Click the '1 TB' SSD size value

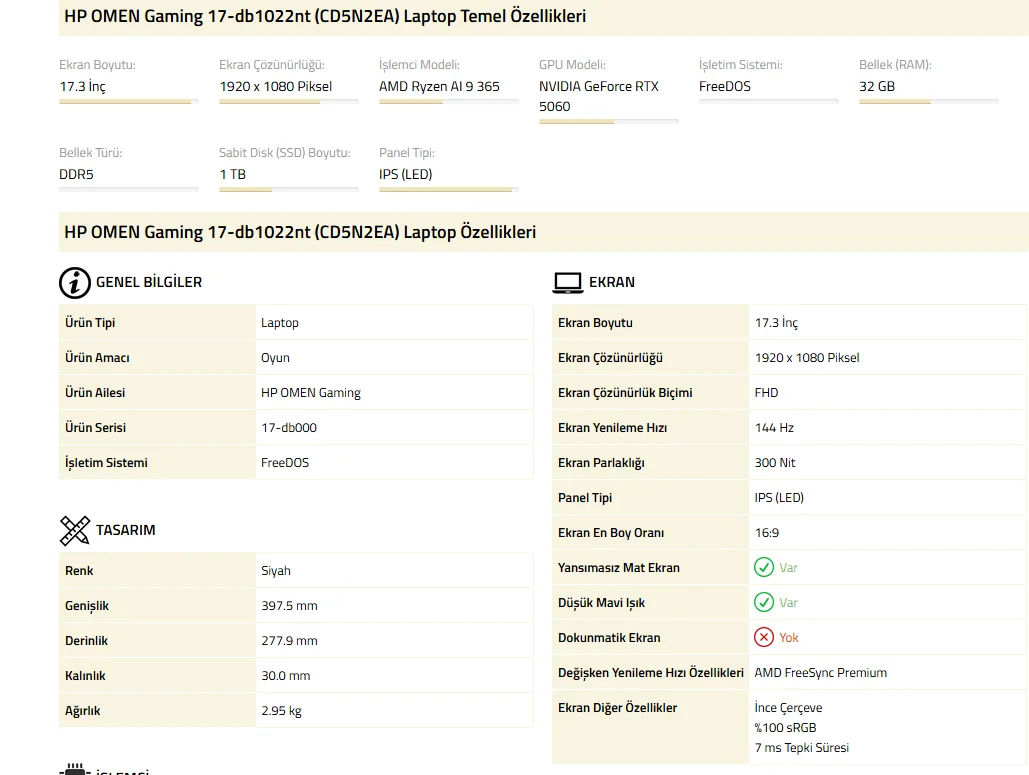pos(232,175)
